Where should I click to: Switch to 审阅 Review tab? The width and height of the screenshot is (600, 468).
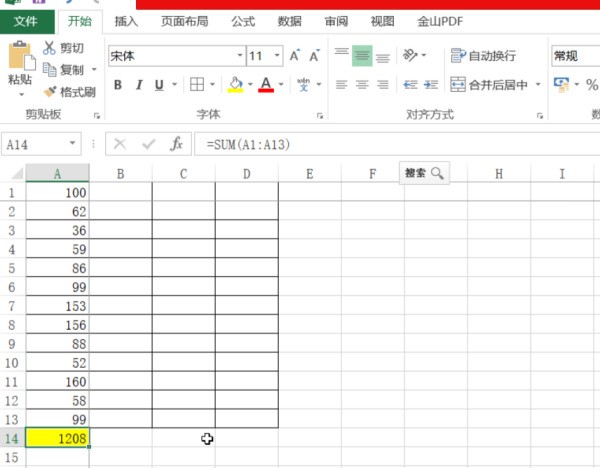(336, 21)
